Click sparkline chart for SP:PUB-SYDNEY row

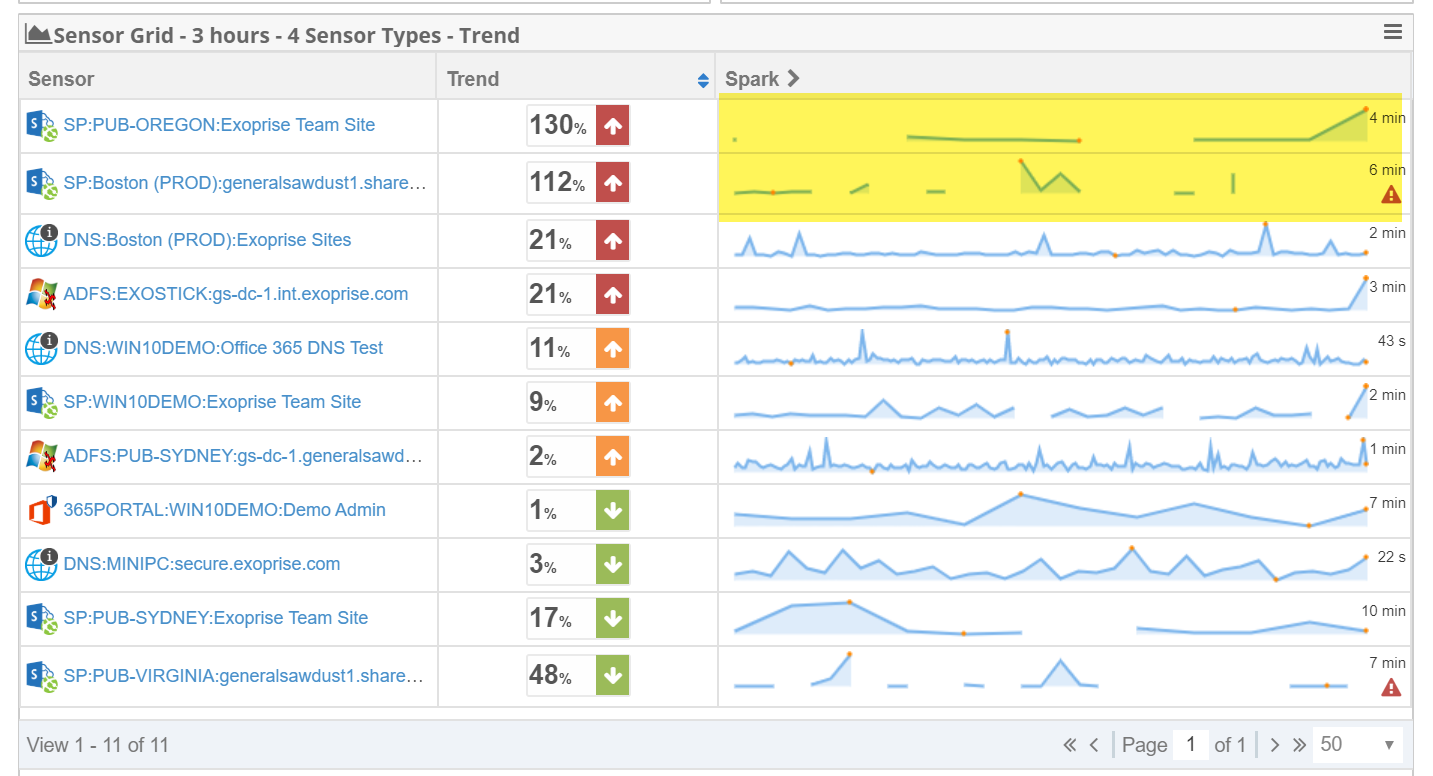click(x=1050, y=618)
